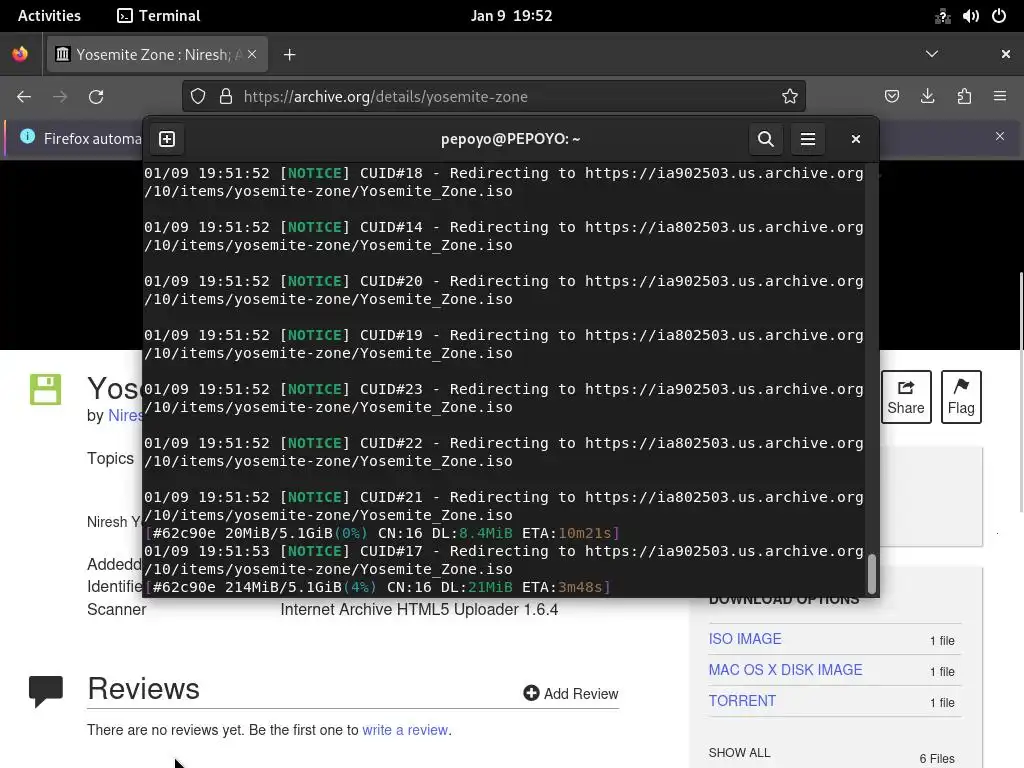Flag this archive item
Viewport: 1024px width, 768px height.
961,397
